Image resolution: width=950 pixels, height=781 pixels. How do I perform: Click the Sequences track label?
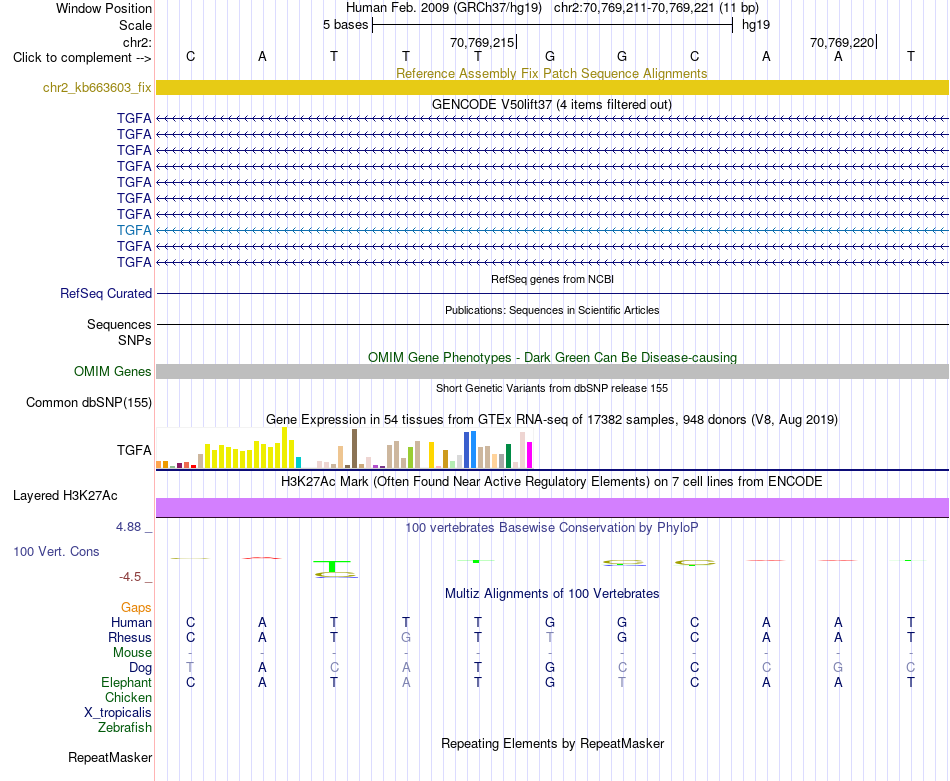click(119, 325)
